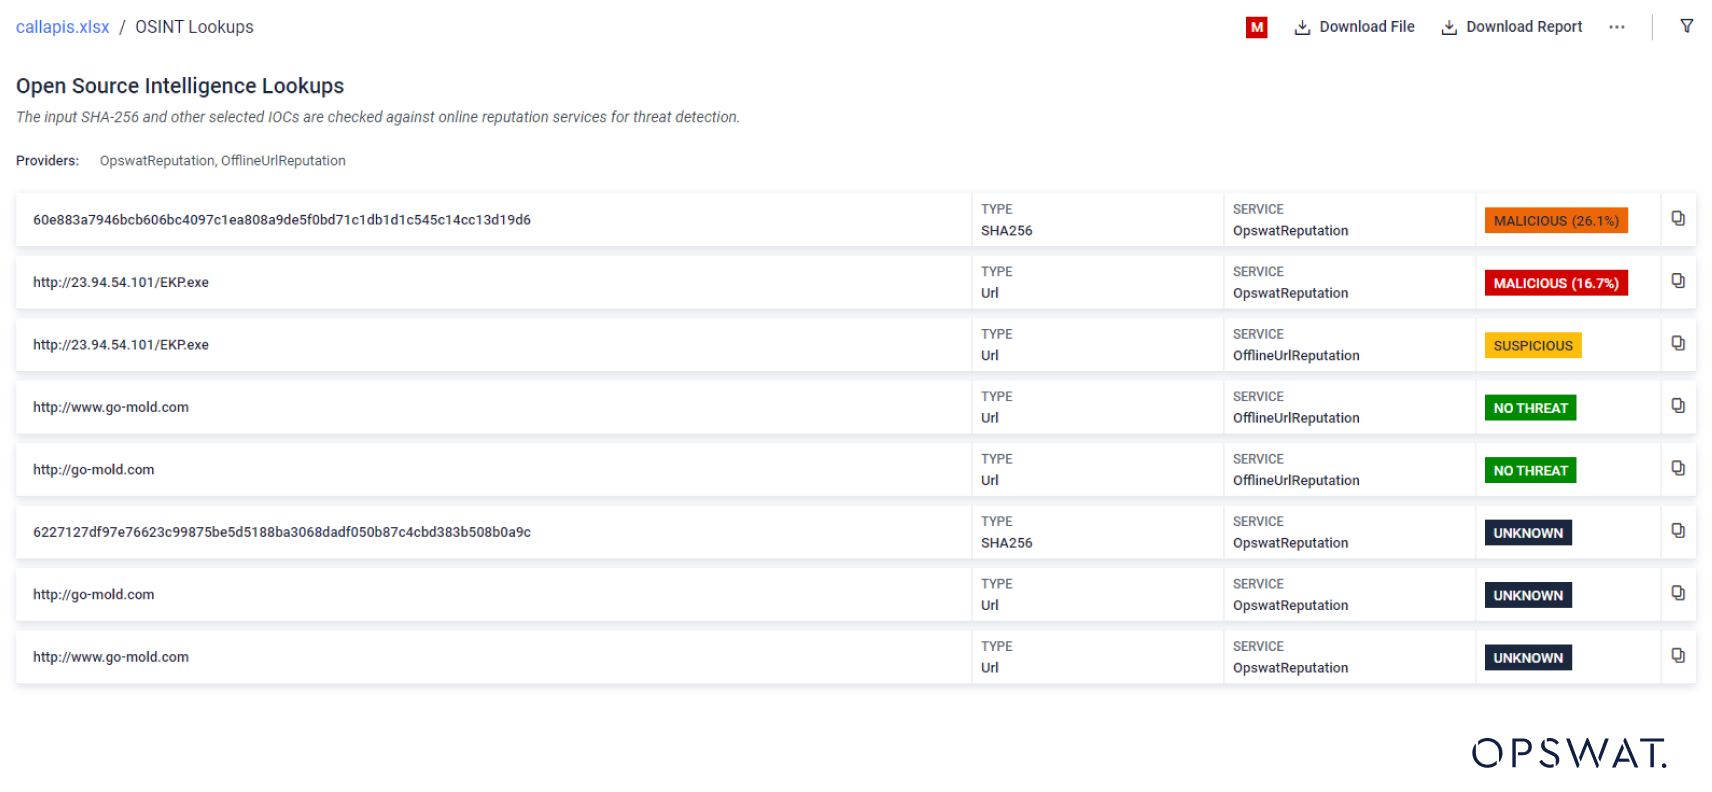The height and width of the screenshot is (792, 1712).
Task: Open the three-dots more options menu
Action: (1617, 27)
